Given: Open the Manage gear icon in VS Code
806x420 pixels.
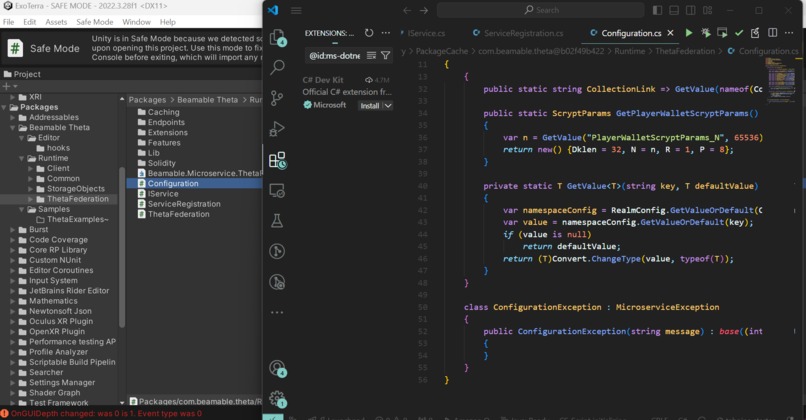Looking at the screenshot, I should tap(278, 399).
